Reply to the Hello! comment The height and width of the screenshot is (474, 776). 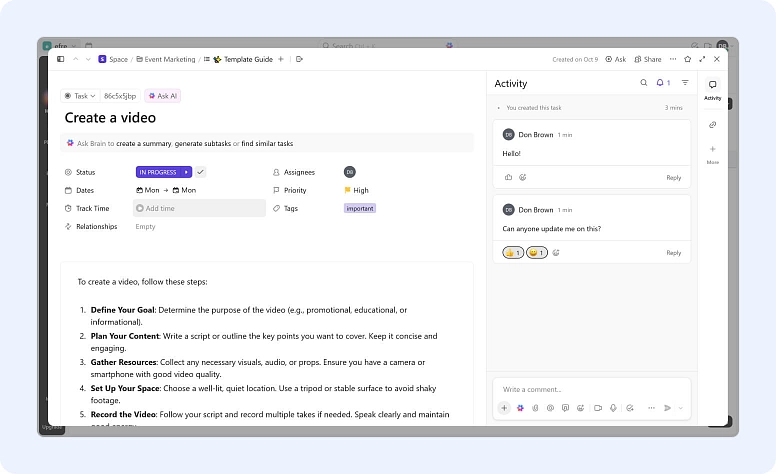coord(673,177)
